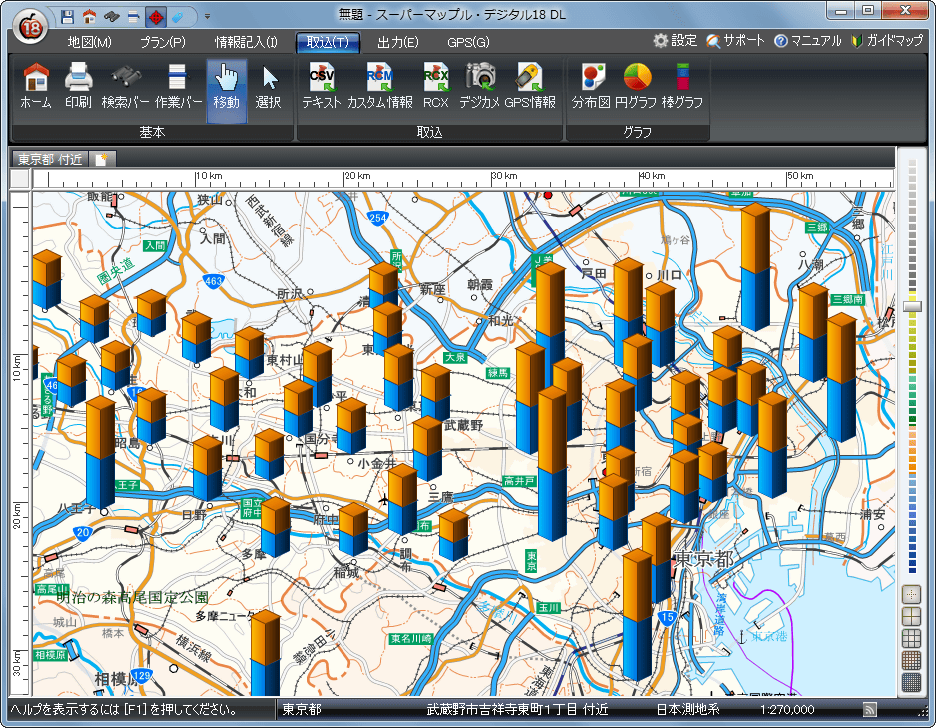Click the RSS feed icon in status bar

pos(870,710)
